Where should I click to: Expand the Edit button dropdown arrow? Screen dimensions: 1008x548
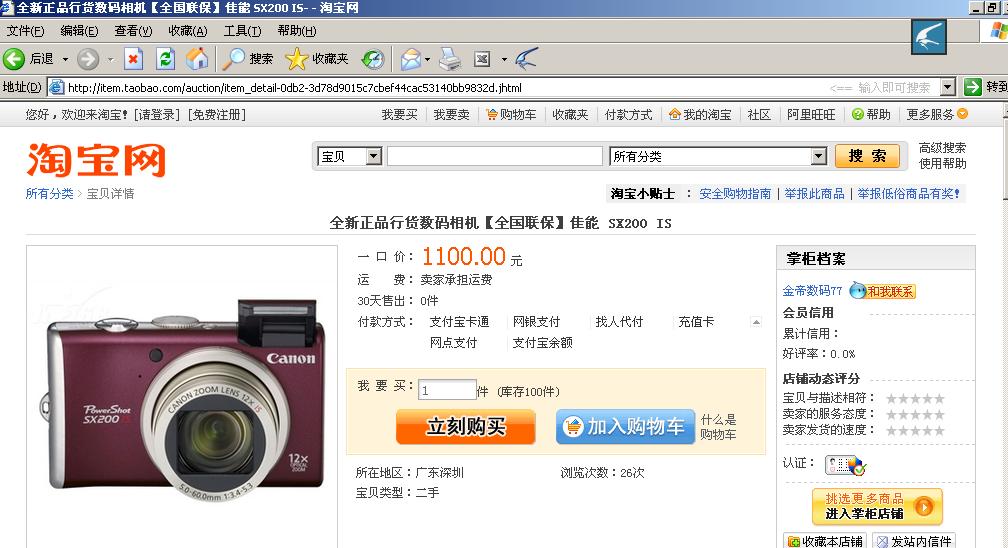pos(504,59)
